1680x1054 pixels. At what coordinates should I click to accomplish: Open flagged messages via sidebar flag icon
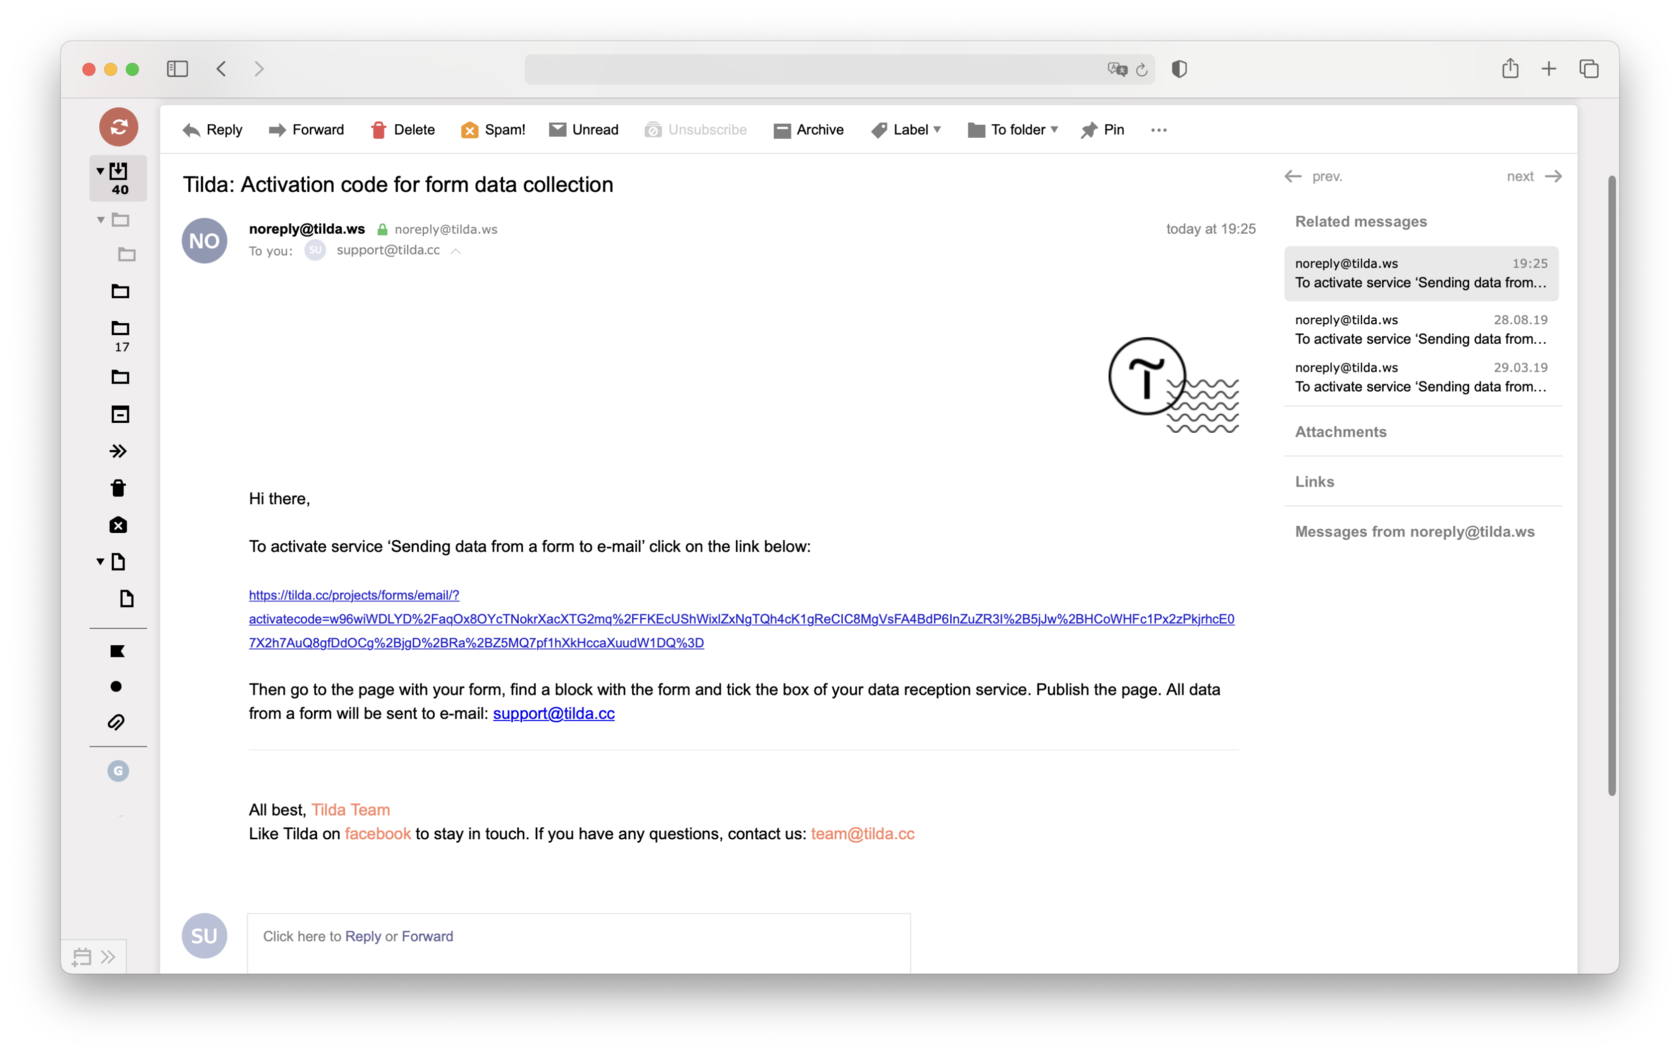tap(117, 650)
